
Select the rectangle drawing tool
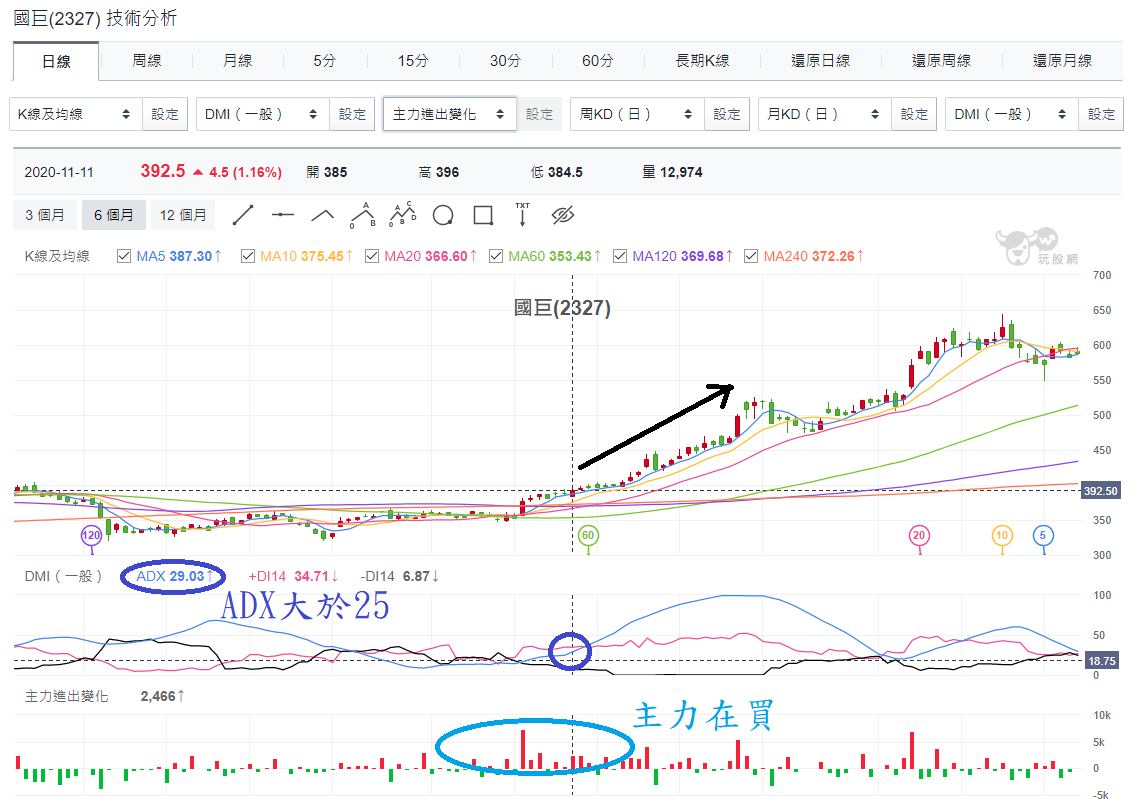(483, 214)
